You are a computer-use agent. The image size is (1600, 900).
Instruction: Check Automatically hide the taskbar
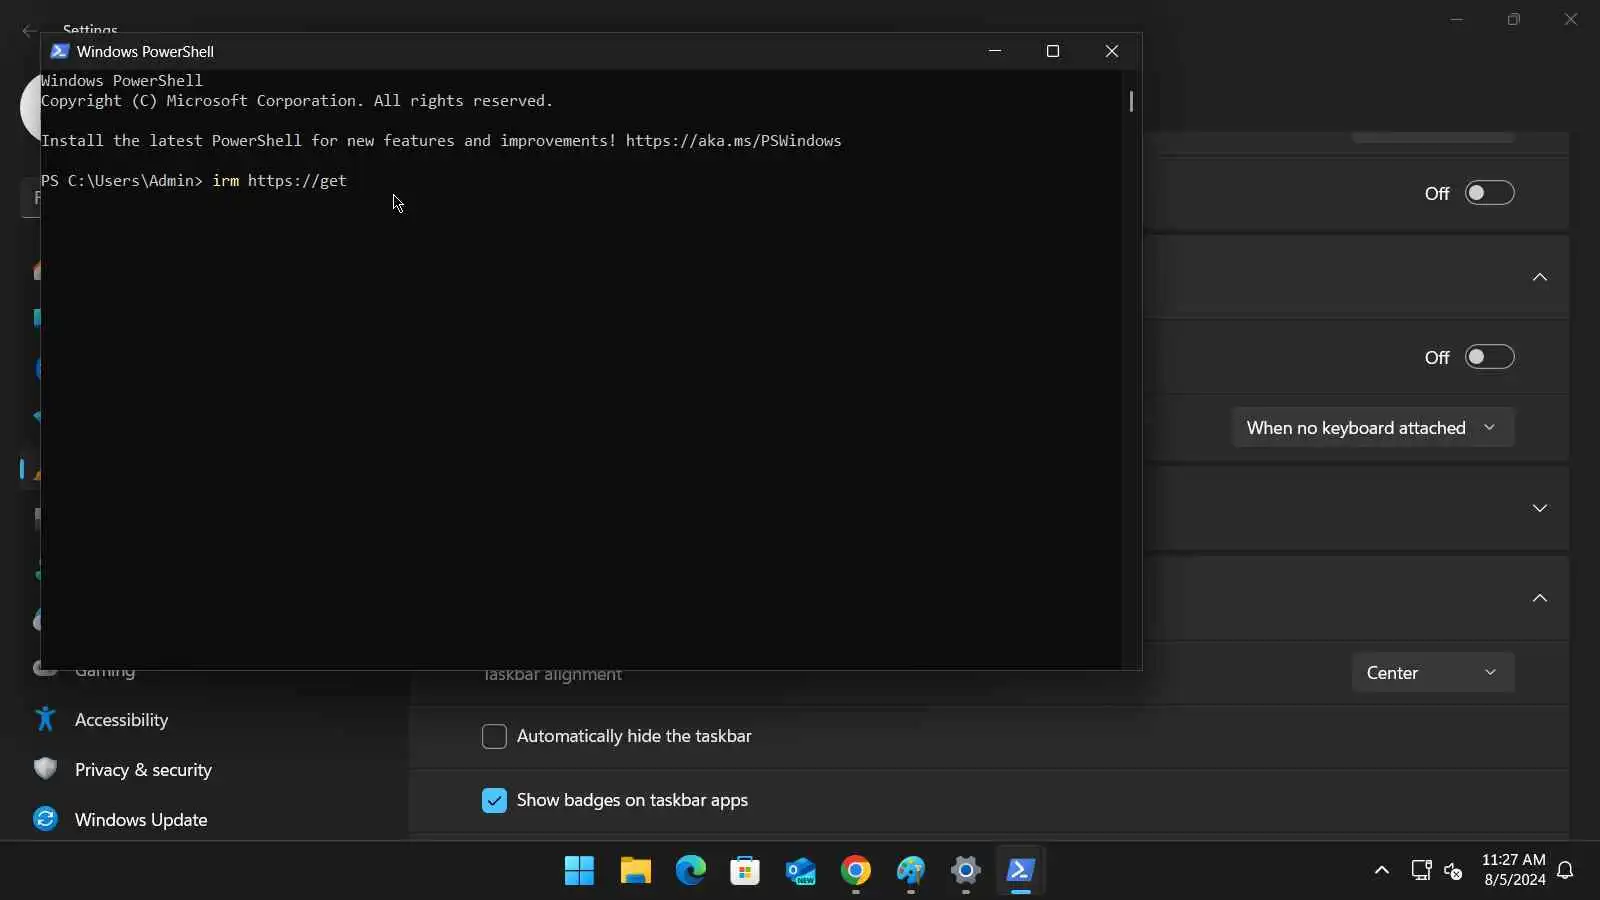(494, 737)
